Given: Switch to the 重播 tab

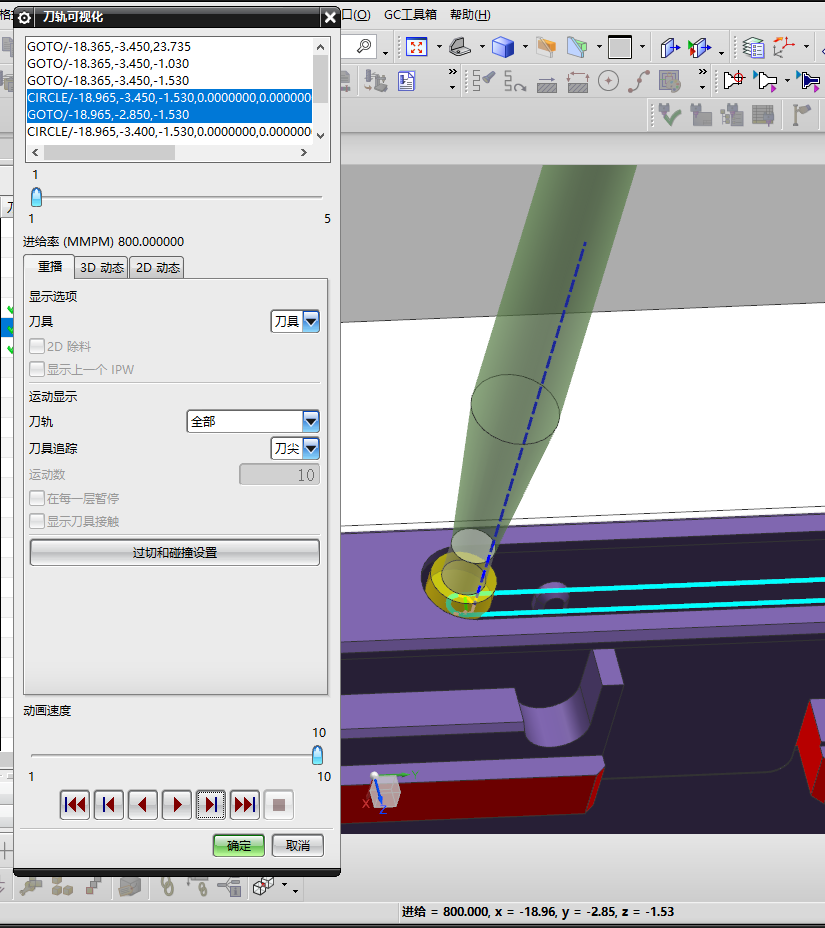Looking at the screenshot, I should coord(49,267).
